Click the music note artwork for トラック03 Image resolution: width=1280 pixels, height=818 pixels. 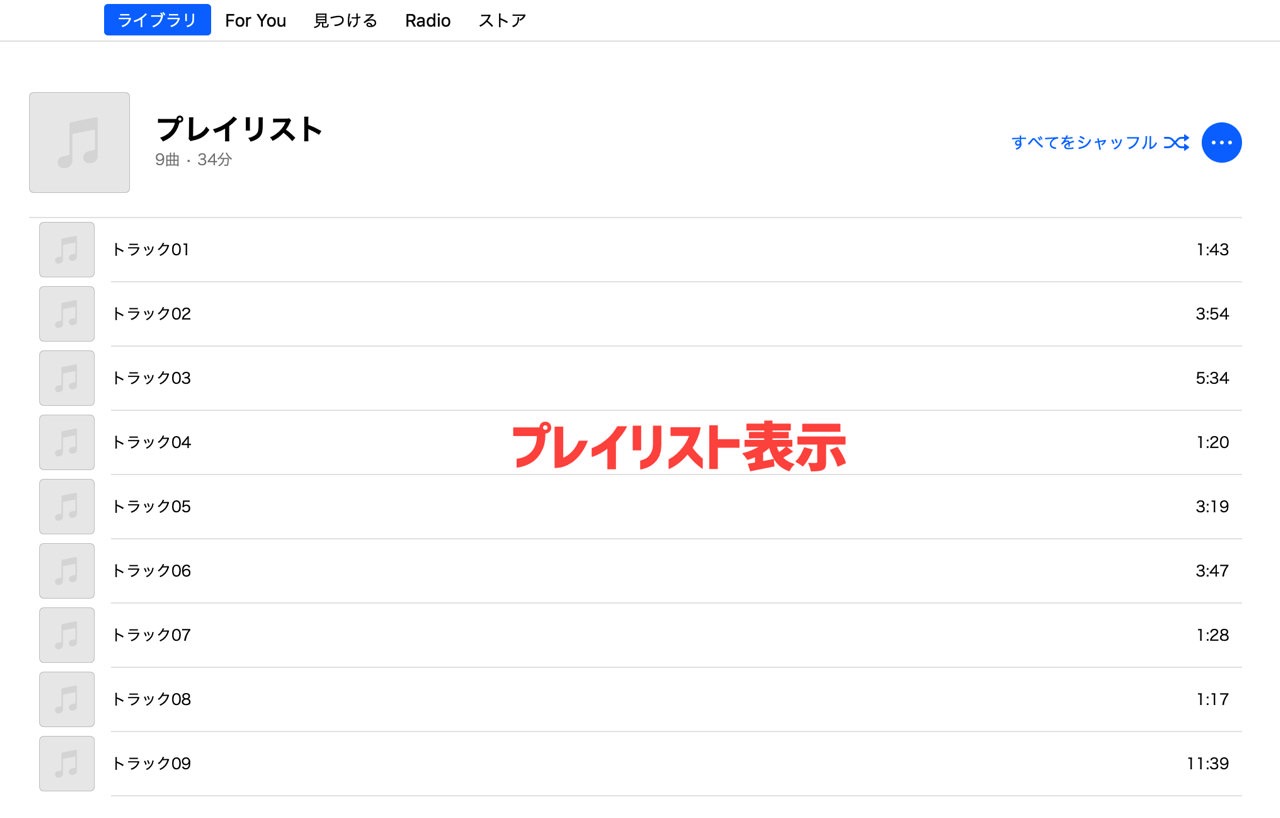pyautogui.click(x=67, y=378)
